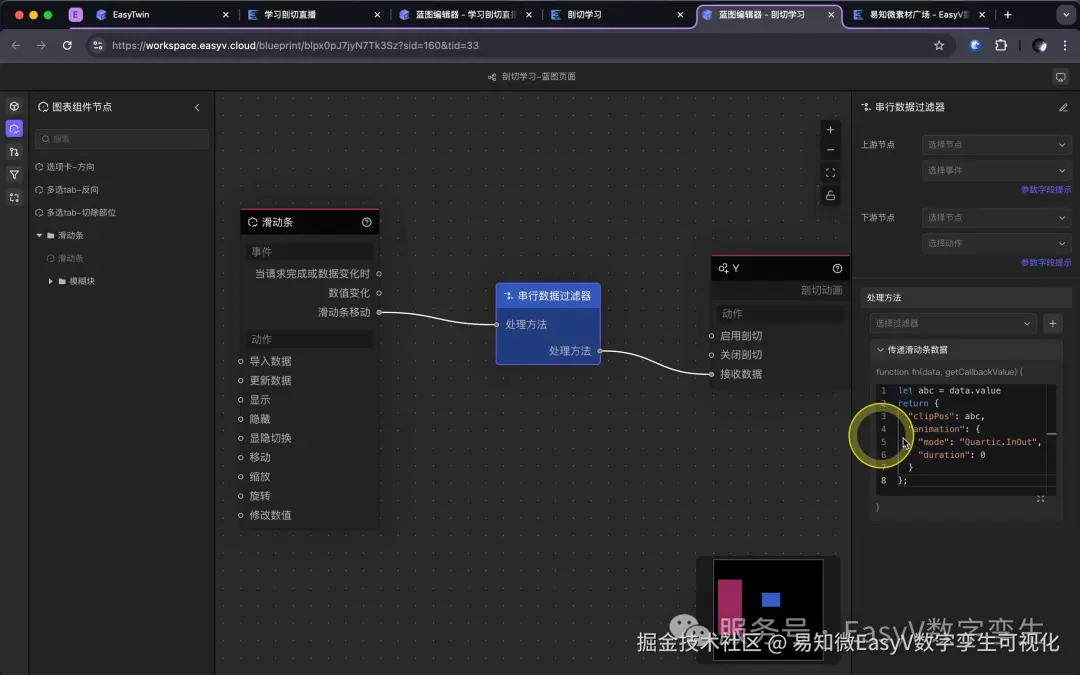Select the 串行数据过滤器 node header

pos(548,296)
